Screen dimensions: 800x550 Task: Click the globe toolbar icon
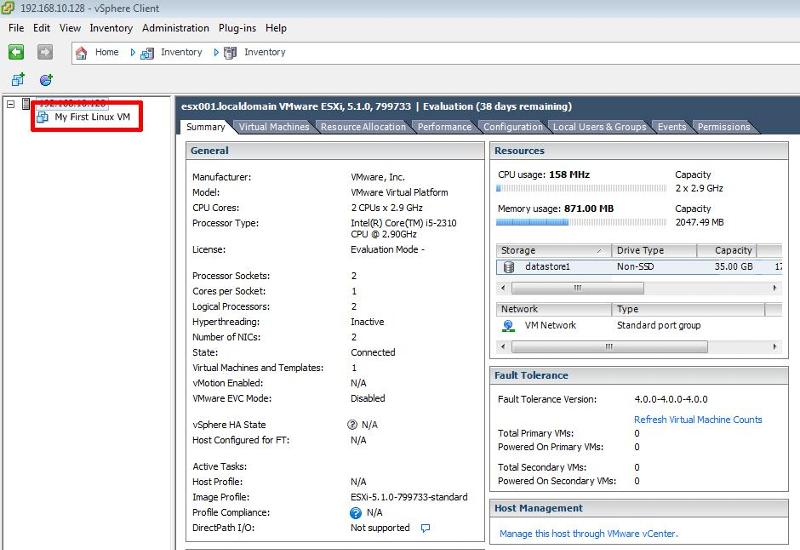pos(46,80)
